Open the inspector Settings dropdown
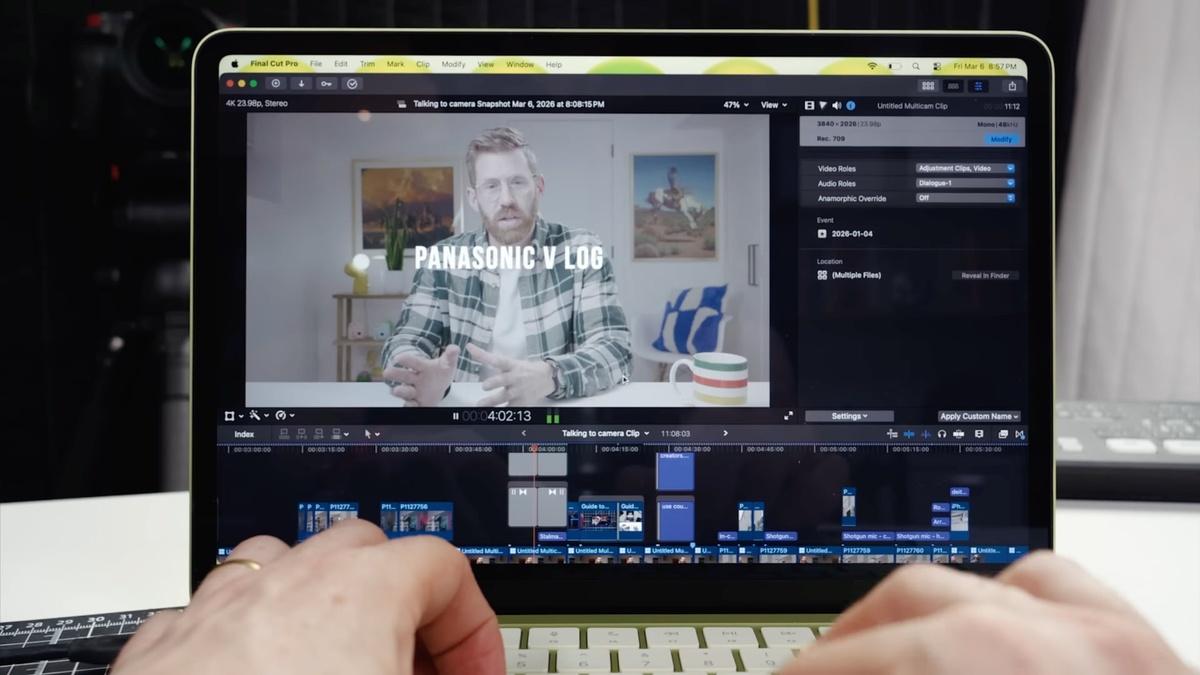 (x=849, y=416)
